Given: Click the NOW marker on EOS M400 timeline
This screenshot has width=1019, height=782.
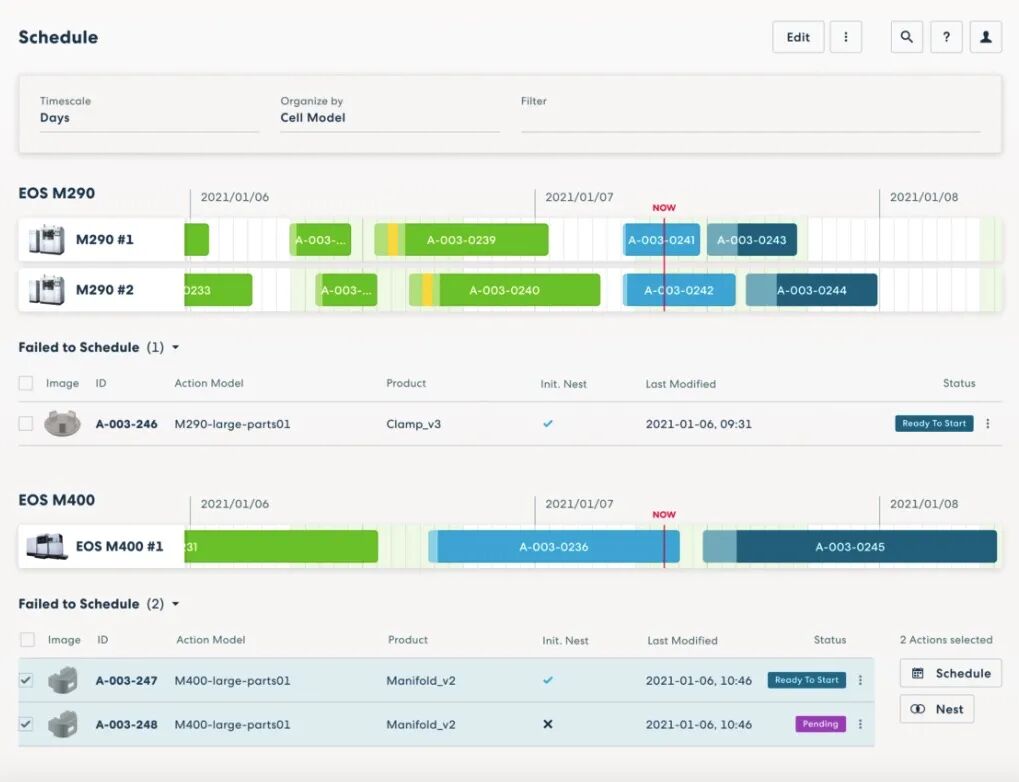Looking at the screenshot, I should 664,514.
